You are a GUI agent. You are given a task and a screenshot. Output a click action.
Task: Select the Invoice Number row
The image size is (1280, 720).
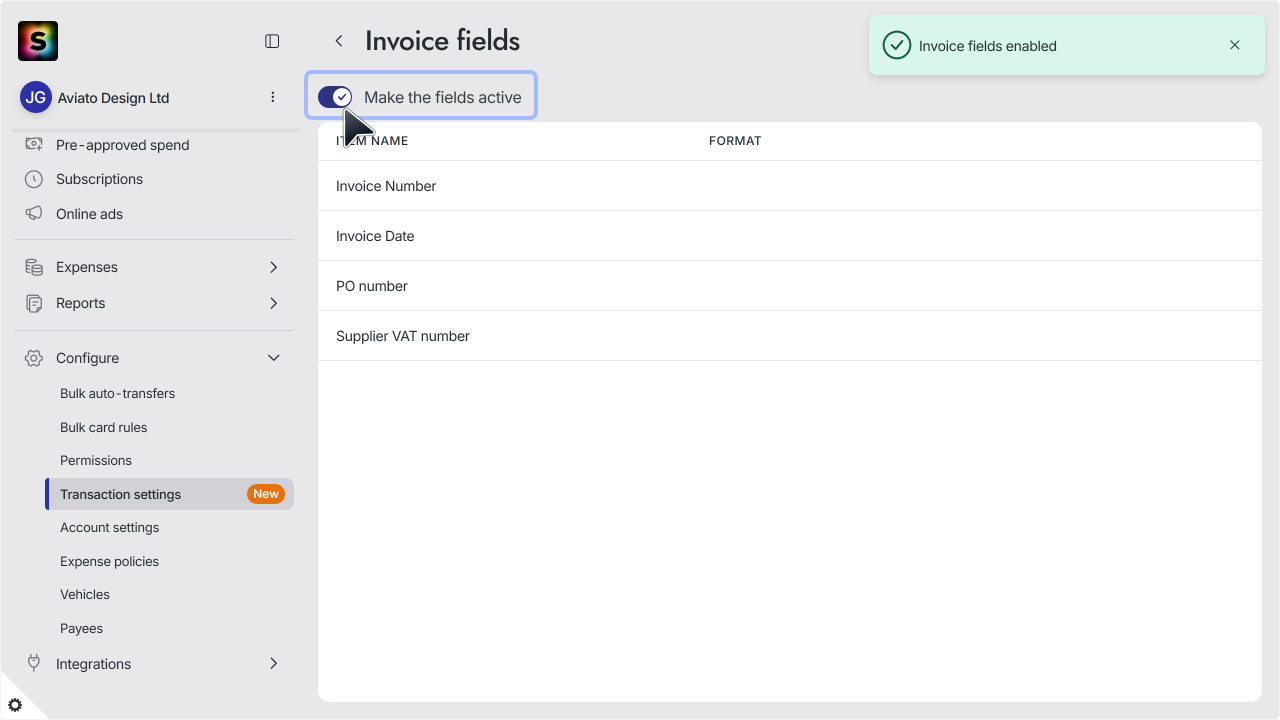click(x=790, y=186)
